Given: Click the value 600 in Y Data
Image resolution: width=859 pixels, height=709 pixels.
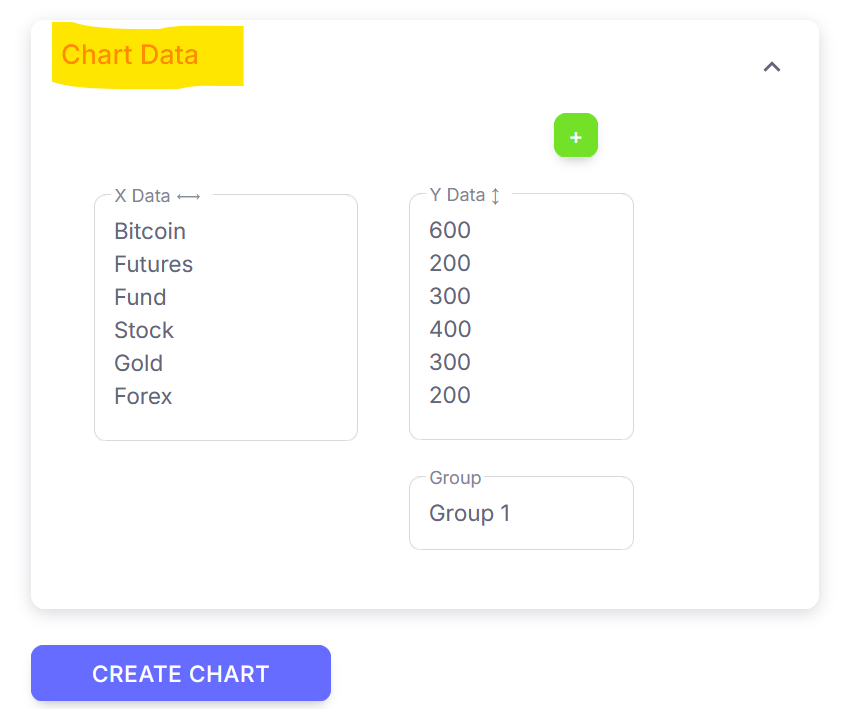Looking at the screenshot, I should [449, 230].
